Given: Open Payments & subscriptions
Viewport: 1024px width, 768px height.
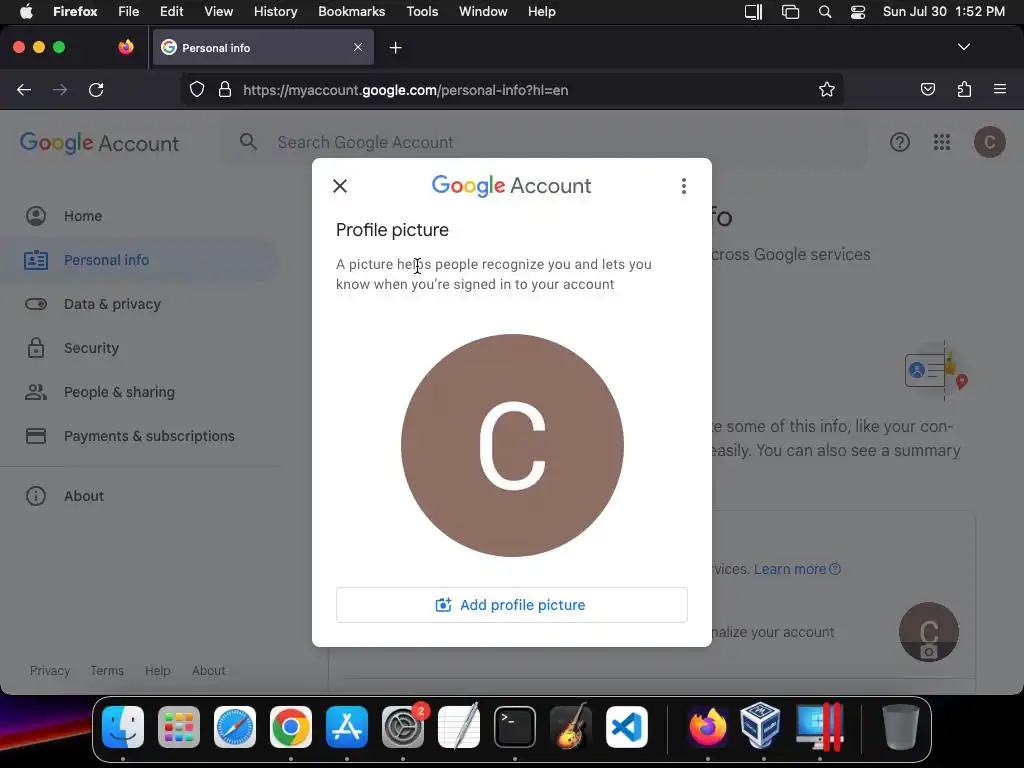Looking at the screenshot, I should tap(149, 436).
